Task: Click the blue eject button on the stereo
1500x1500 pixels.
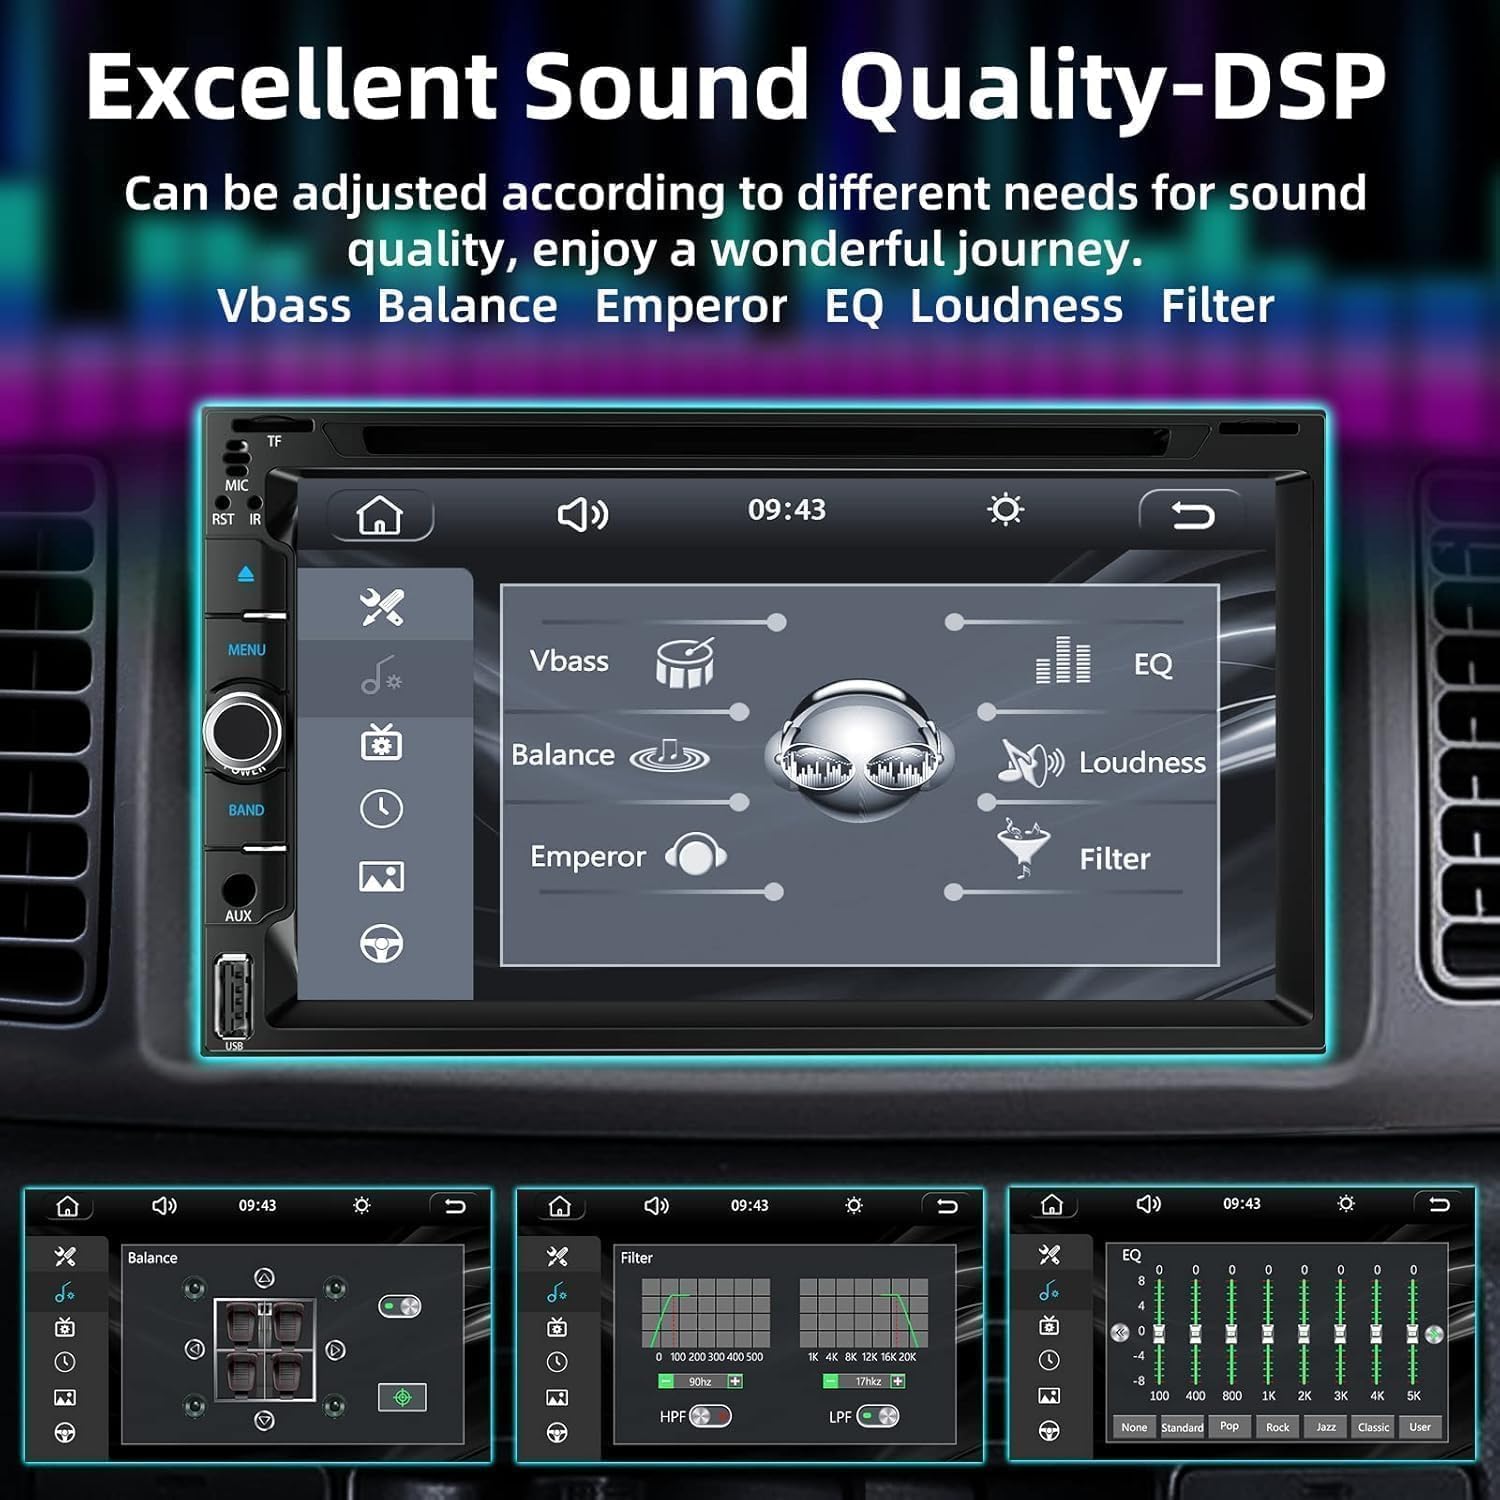Action: coord(246,575)
